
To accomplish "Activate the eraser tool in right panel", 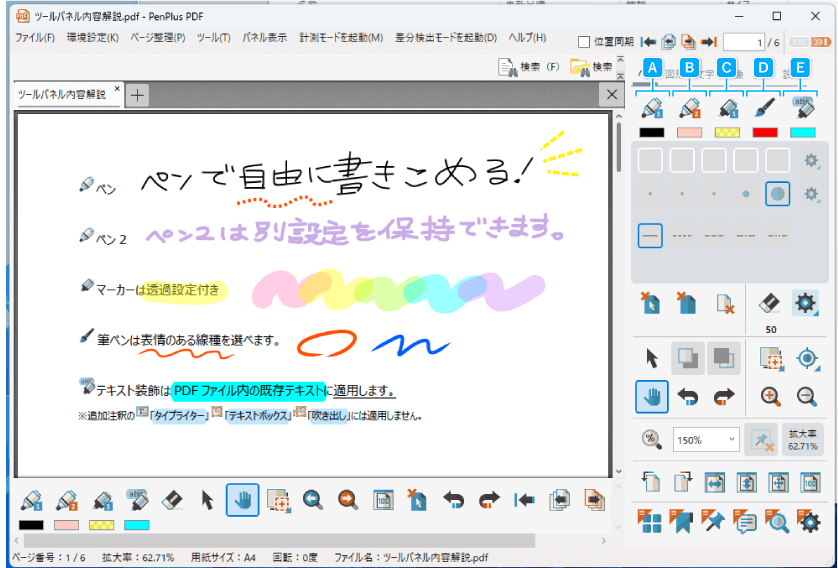I will (x=769, y=304).
